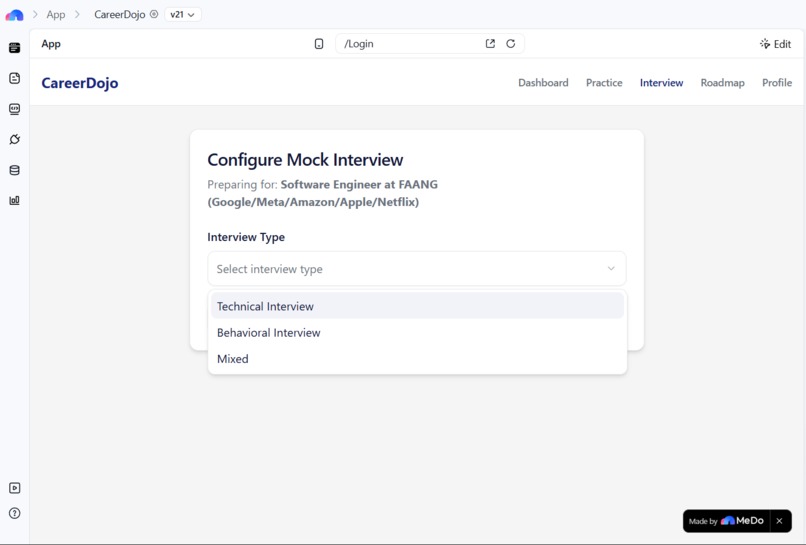The height and width of the screenshot is (545, 806).
Task: Open the help question mark icon
Action: 14,513
